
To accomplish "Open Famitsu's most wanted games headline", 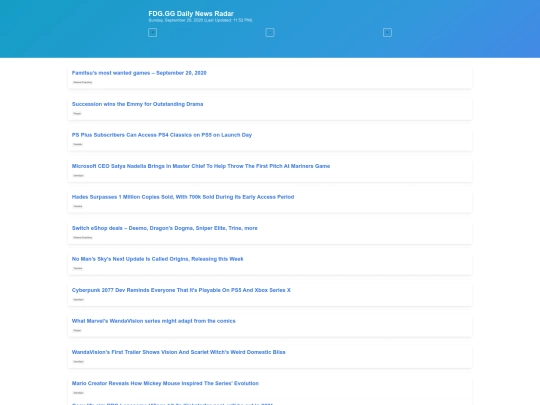I will (x=139, y=73).
